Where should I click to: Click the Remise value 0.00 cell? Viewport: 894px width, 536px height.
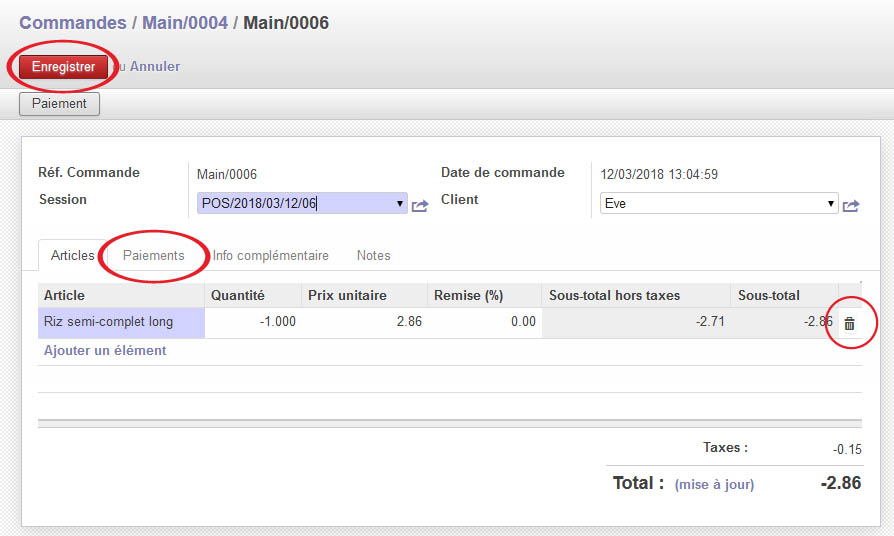coord(482,322)
